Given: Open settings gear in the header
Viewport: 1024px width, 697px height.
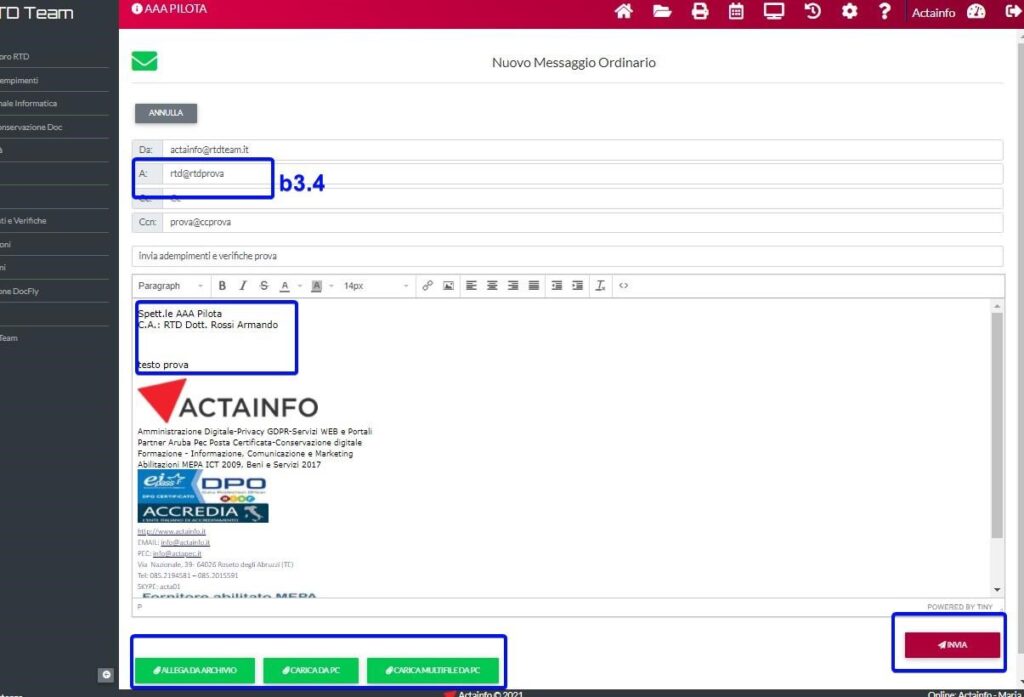Looking at the screenshot, I should [x=849, y=12].
